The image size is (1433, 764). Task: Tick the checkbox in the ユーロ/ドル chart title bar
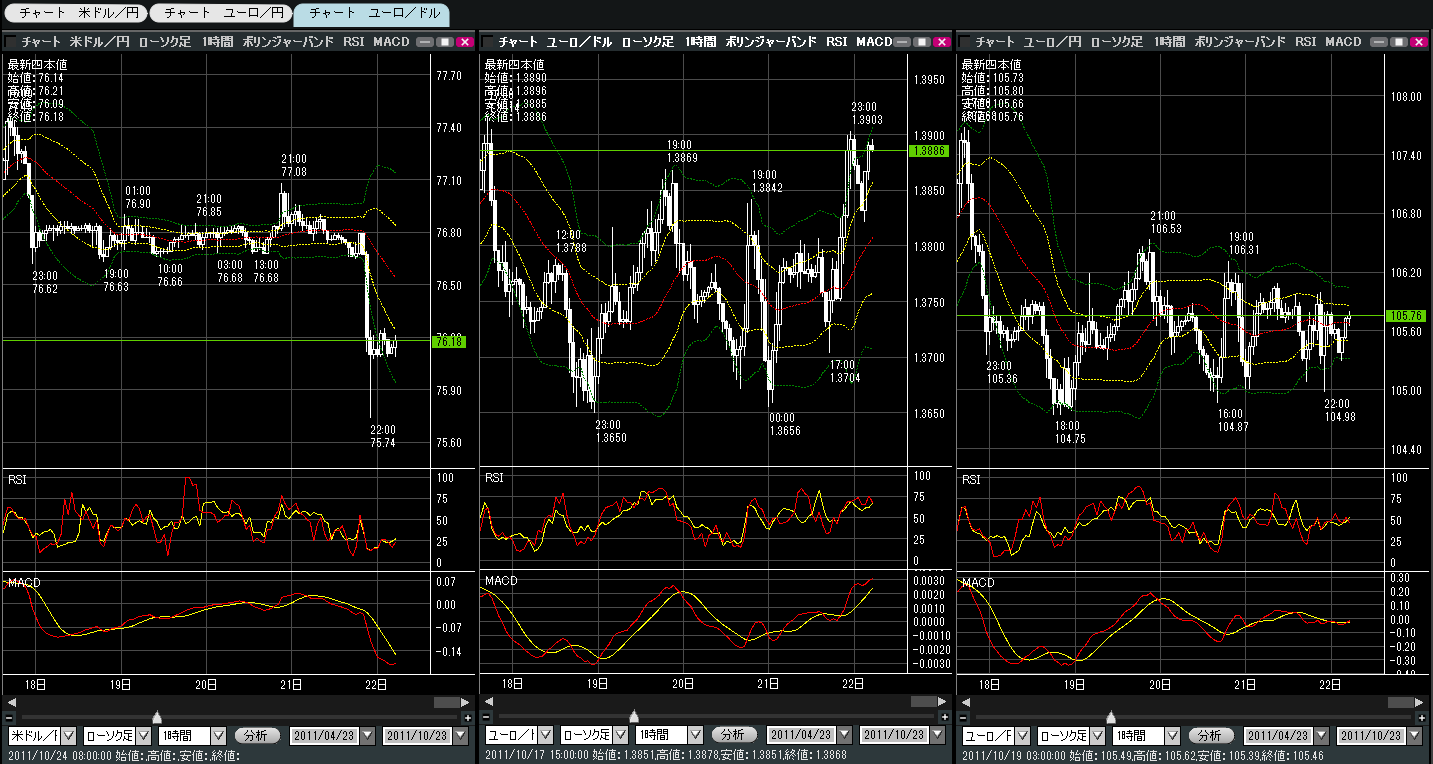[488, 42]
